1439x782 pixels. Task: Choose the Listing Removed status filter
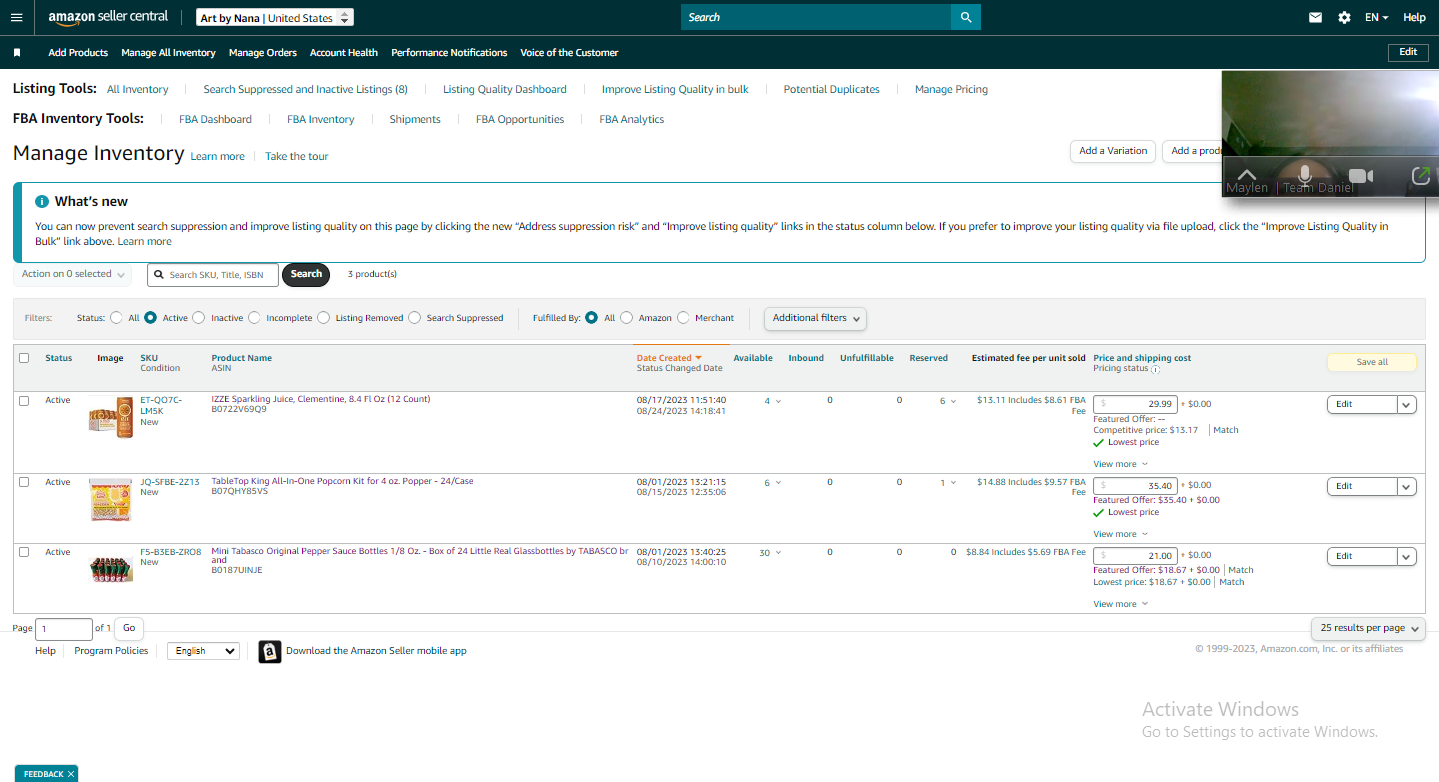[x=323, y=318]
